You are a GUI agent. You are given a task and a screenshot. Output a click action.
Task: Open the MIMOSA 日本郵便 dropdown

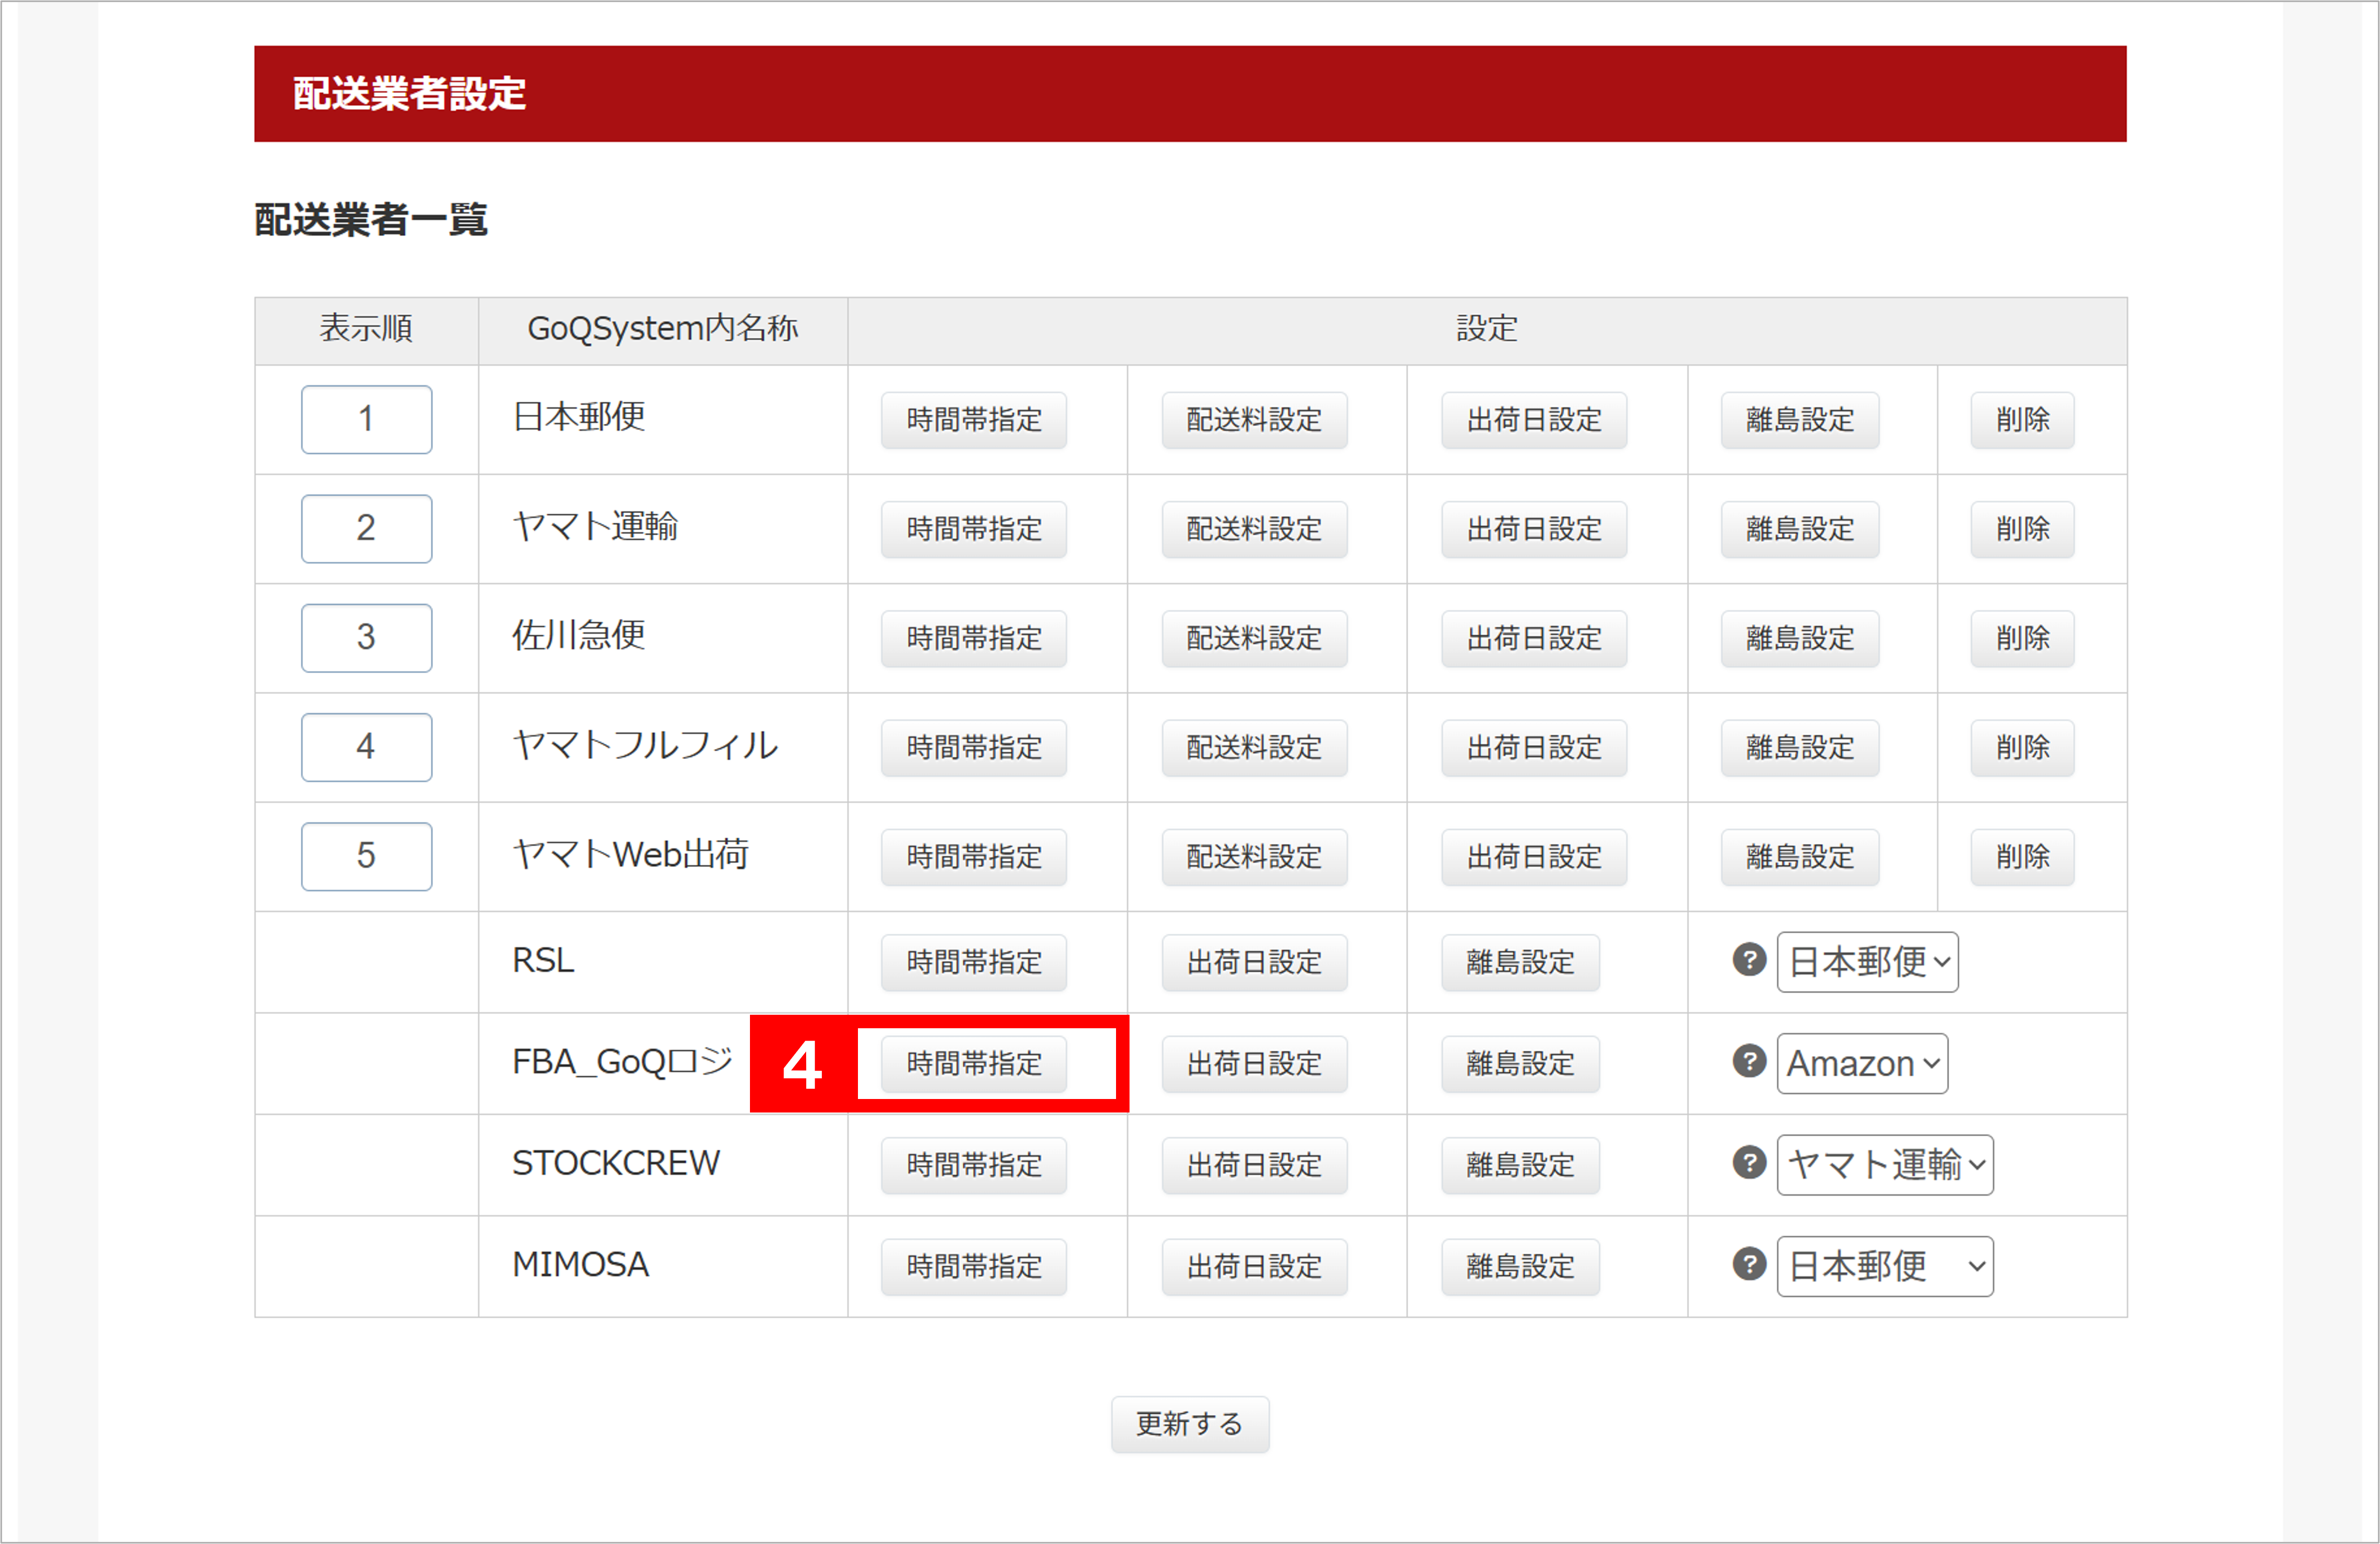(x=1885, y=1267)
